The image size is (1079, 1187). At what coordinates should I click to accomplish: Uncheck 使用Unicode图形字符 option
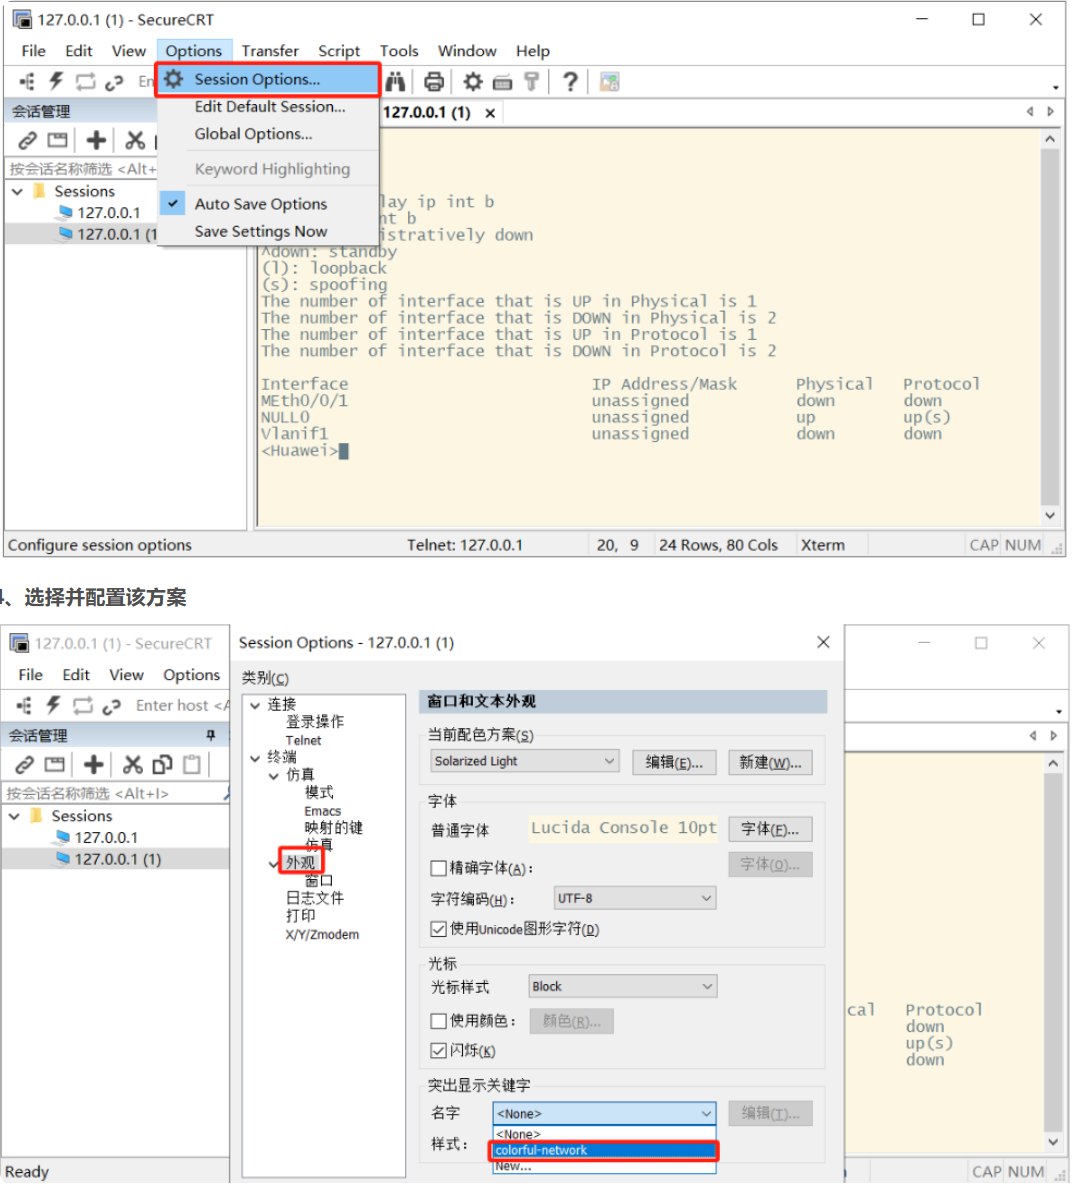438,929
